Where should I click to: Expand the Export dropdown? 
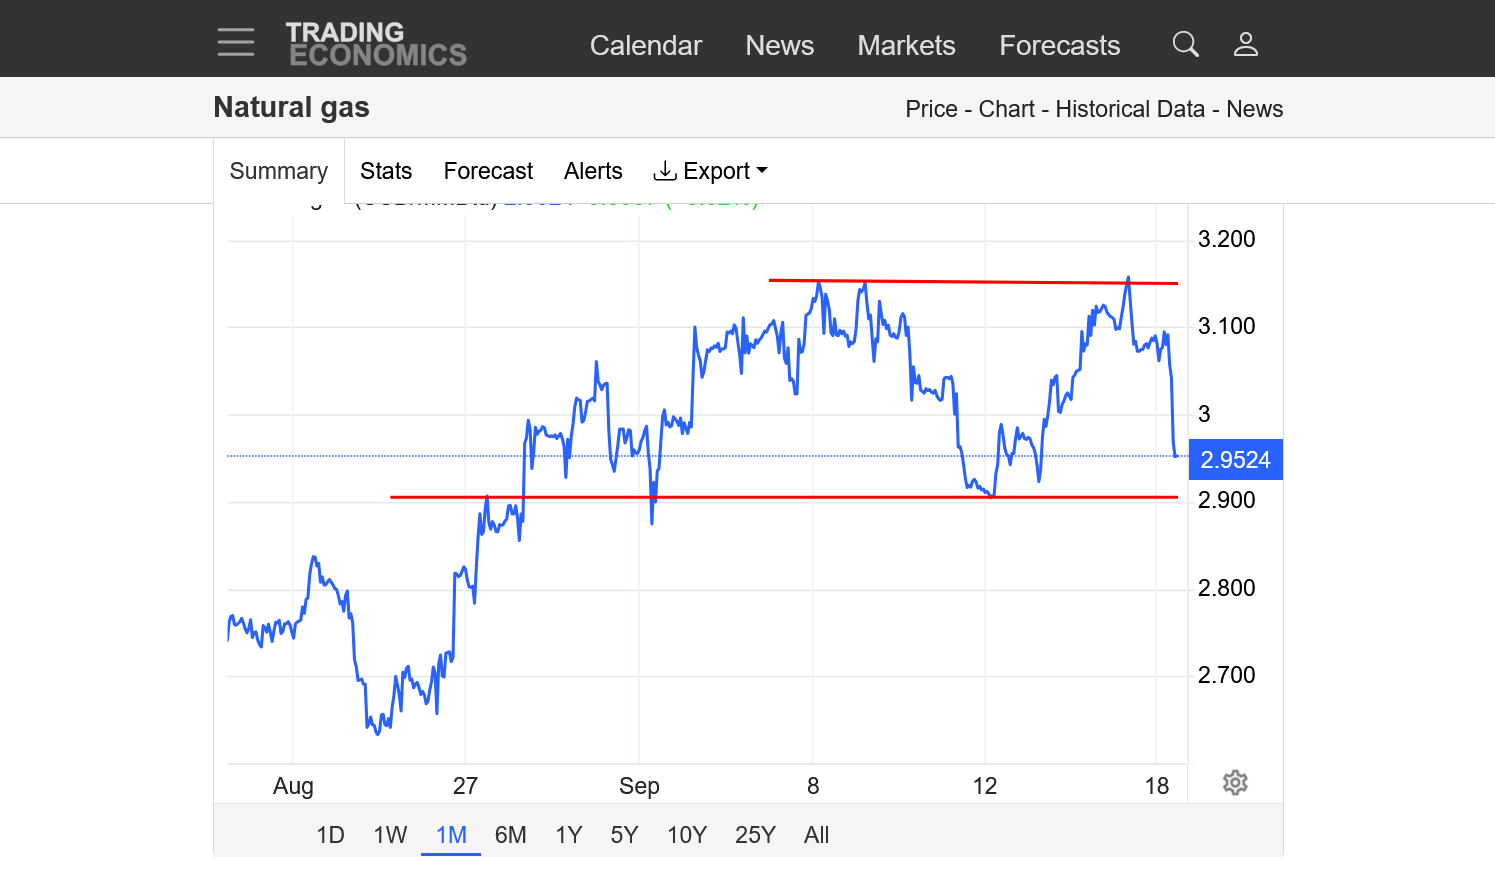(x=710, y=171)
